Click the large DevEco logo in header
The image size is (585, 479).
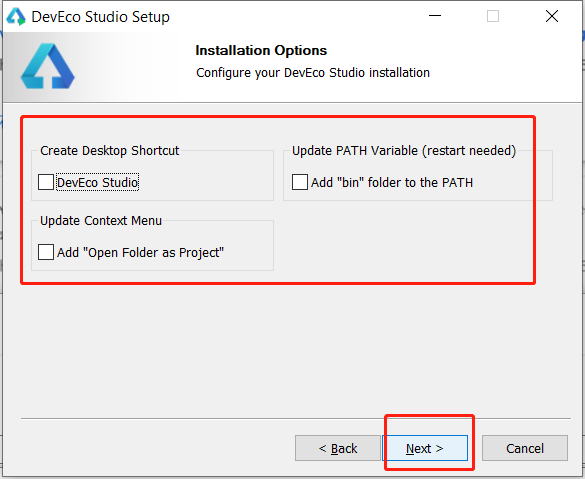[47, 66]
